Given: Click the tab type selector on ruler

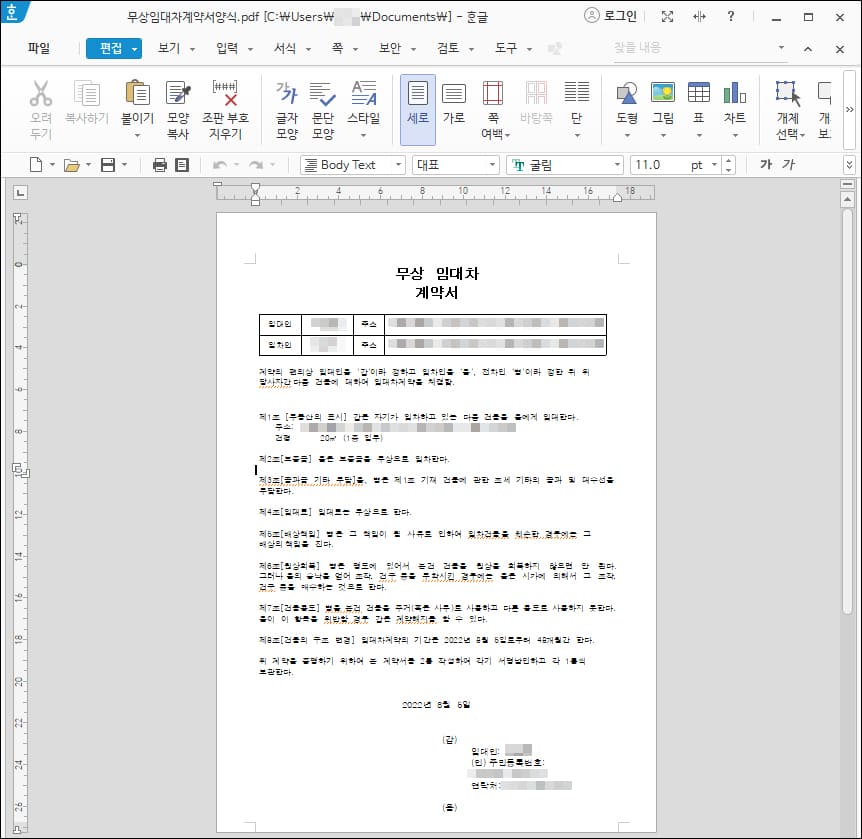Looking at the screenshot, I should [x=20, y=192].
